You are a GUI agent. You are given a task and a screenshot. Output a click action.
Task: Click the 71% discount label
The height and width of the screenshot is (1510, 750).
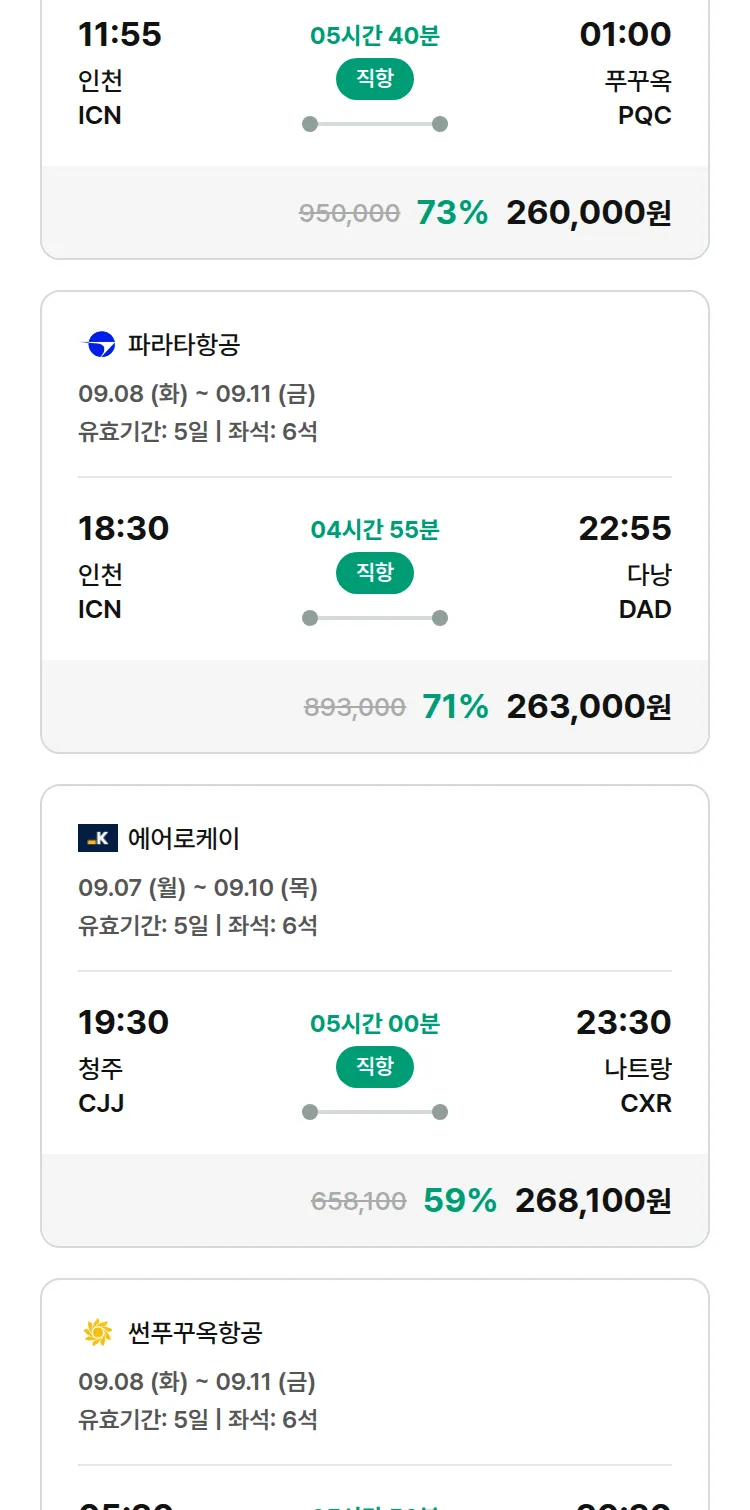click(x=455, y=707)
